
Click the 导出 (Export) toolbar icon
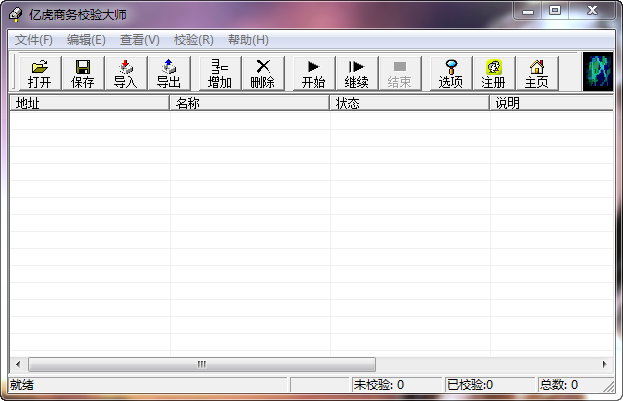(x=168, y=74)
